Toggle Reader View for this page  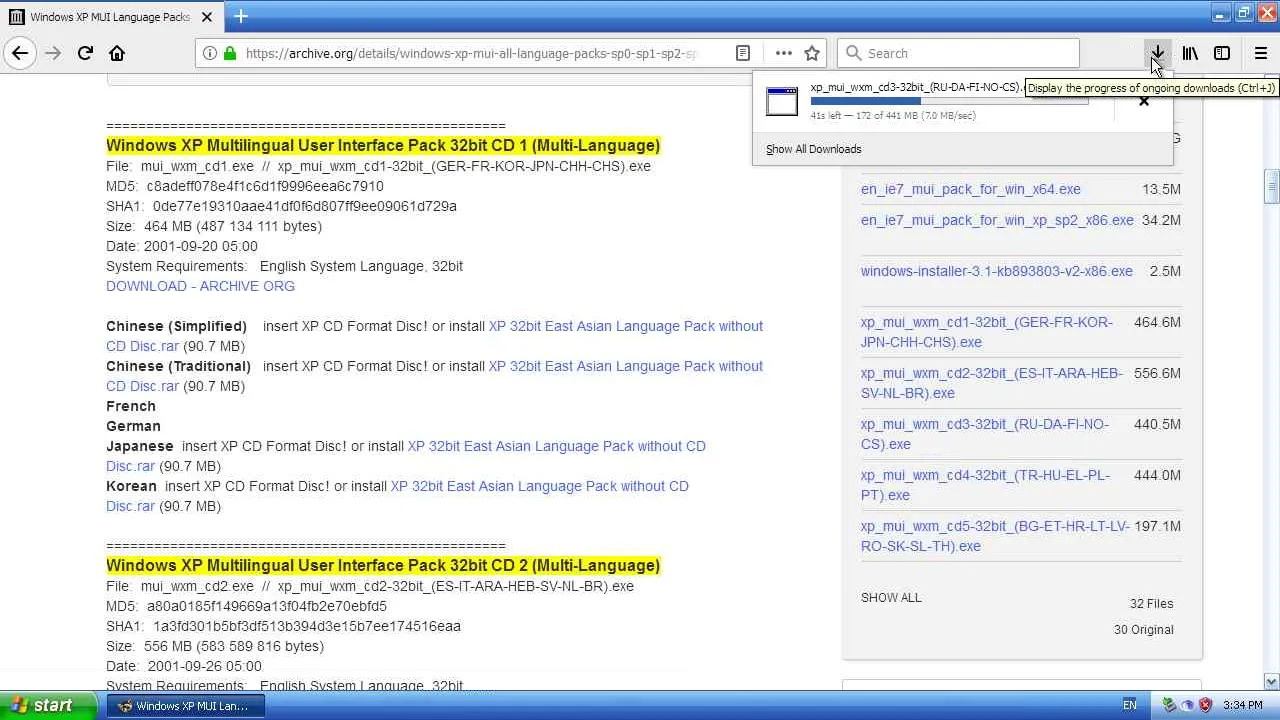(743, 53)
